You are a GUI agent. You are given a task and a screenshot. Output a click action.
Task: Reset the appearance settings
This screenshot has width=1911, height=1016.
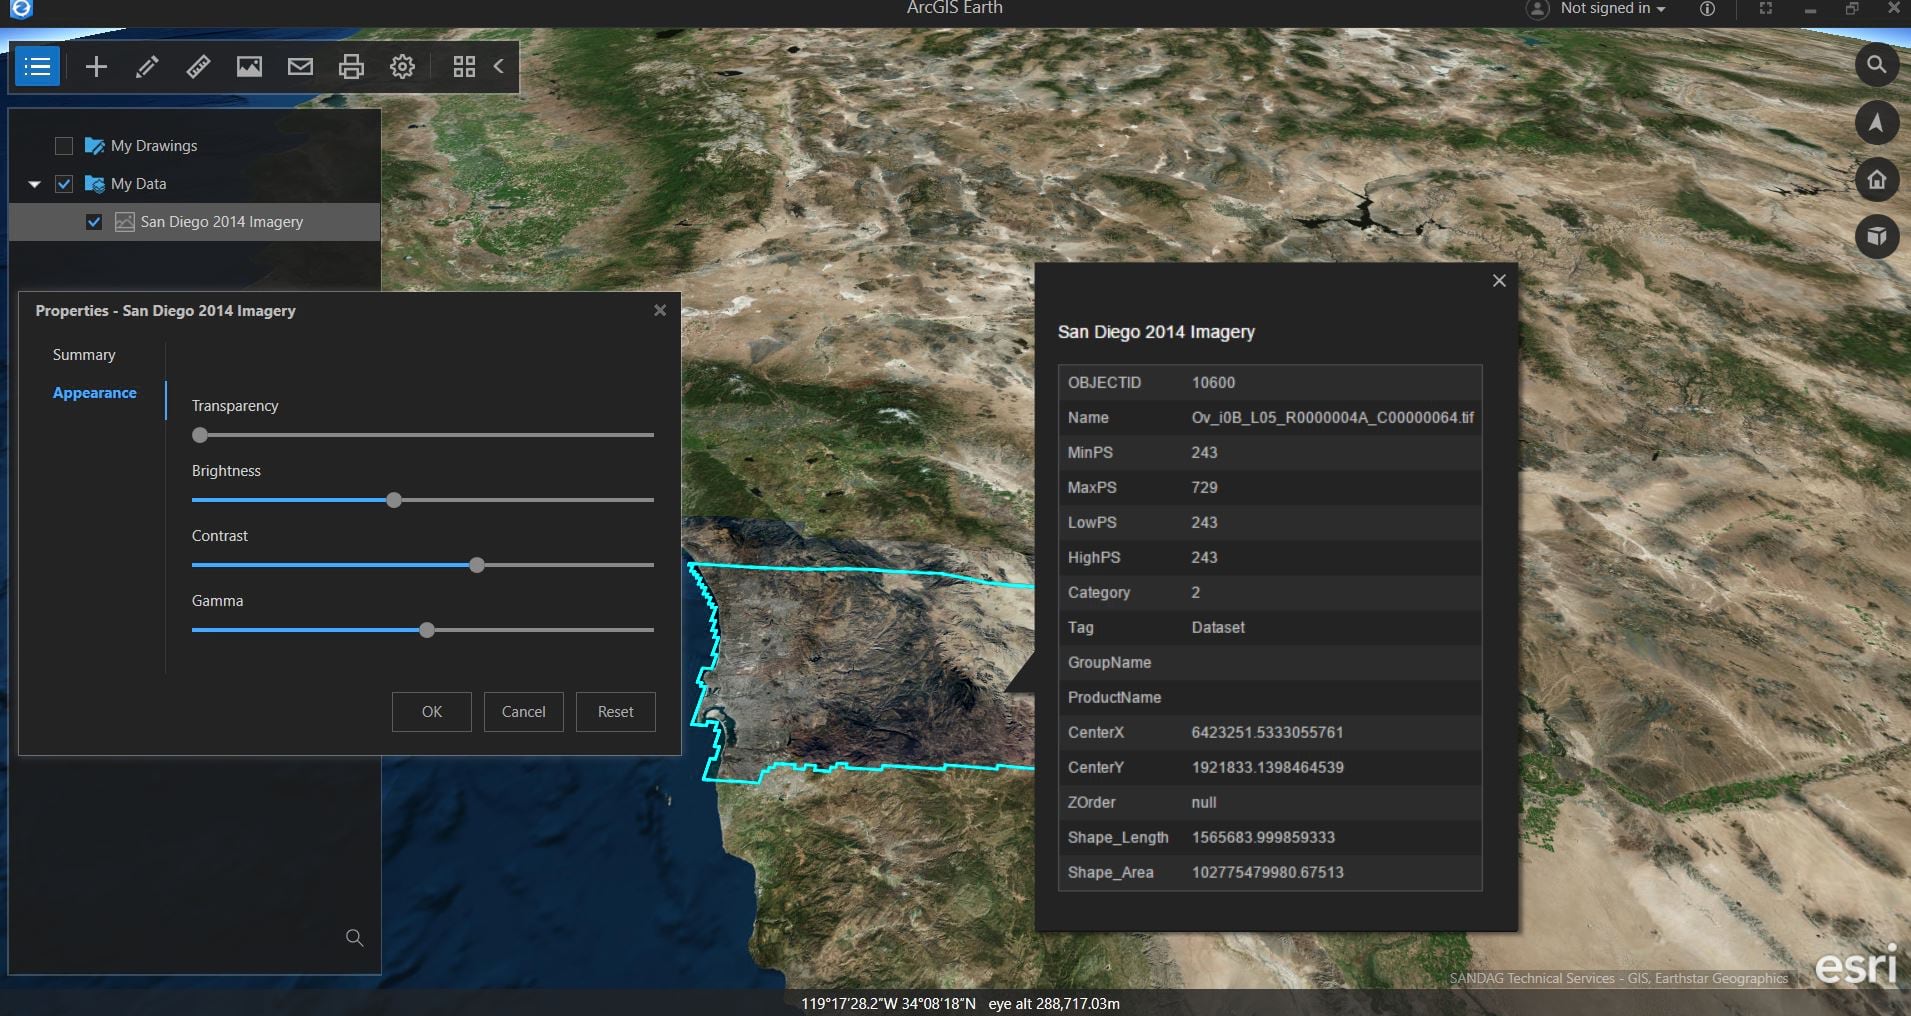coord(616,712)
